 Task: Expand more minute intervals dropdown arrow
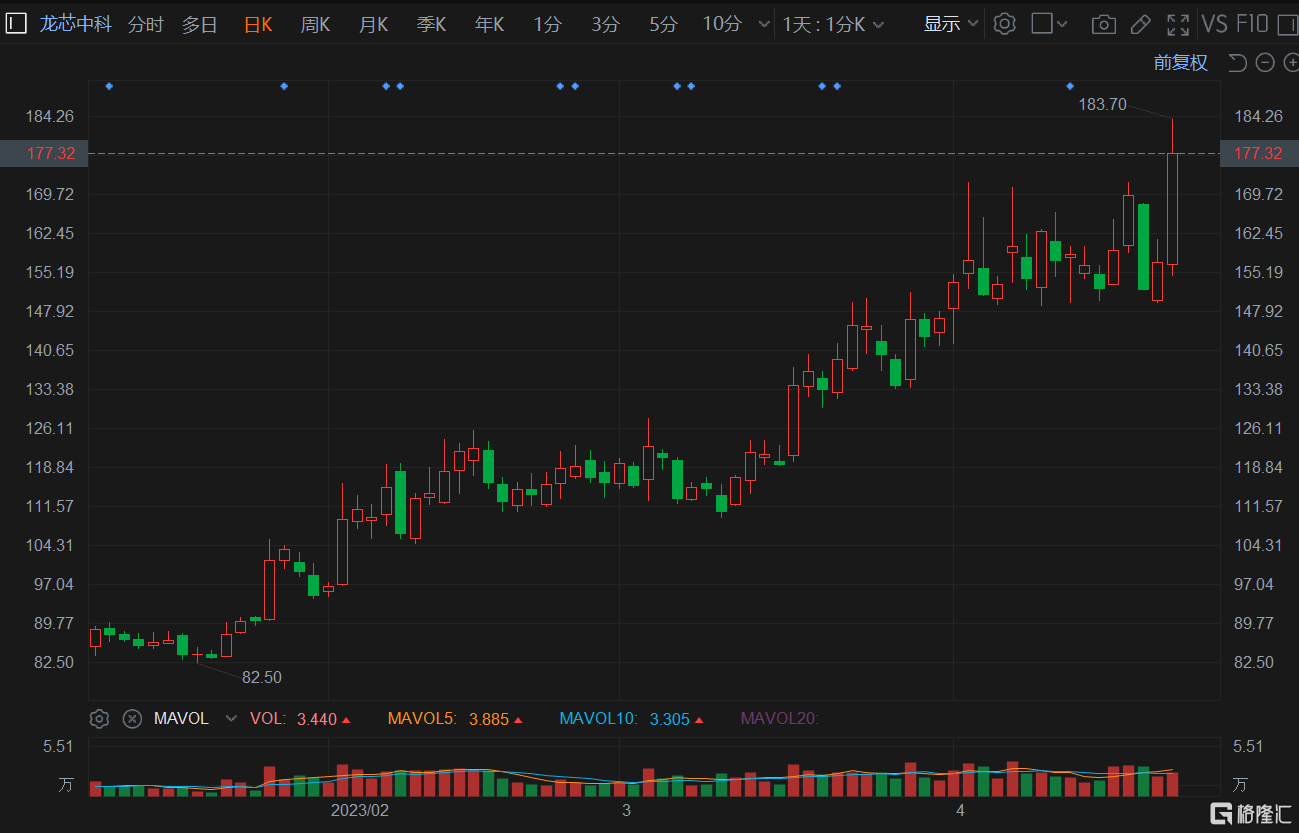764,24
